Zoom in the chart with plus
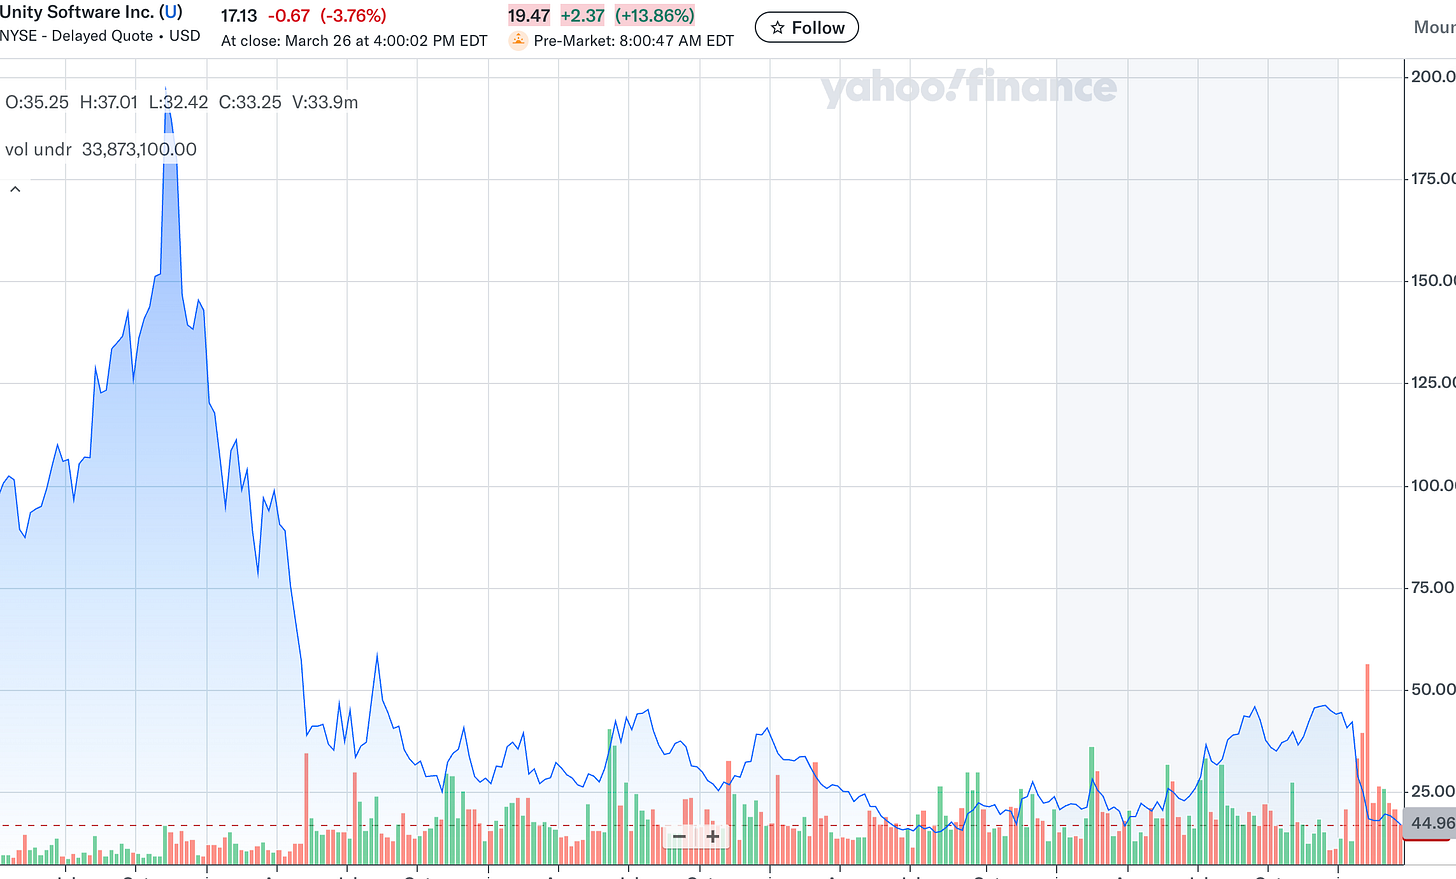 713,836
